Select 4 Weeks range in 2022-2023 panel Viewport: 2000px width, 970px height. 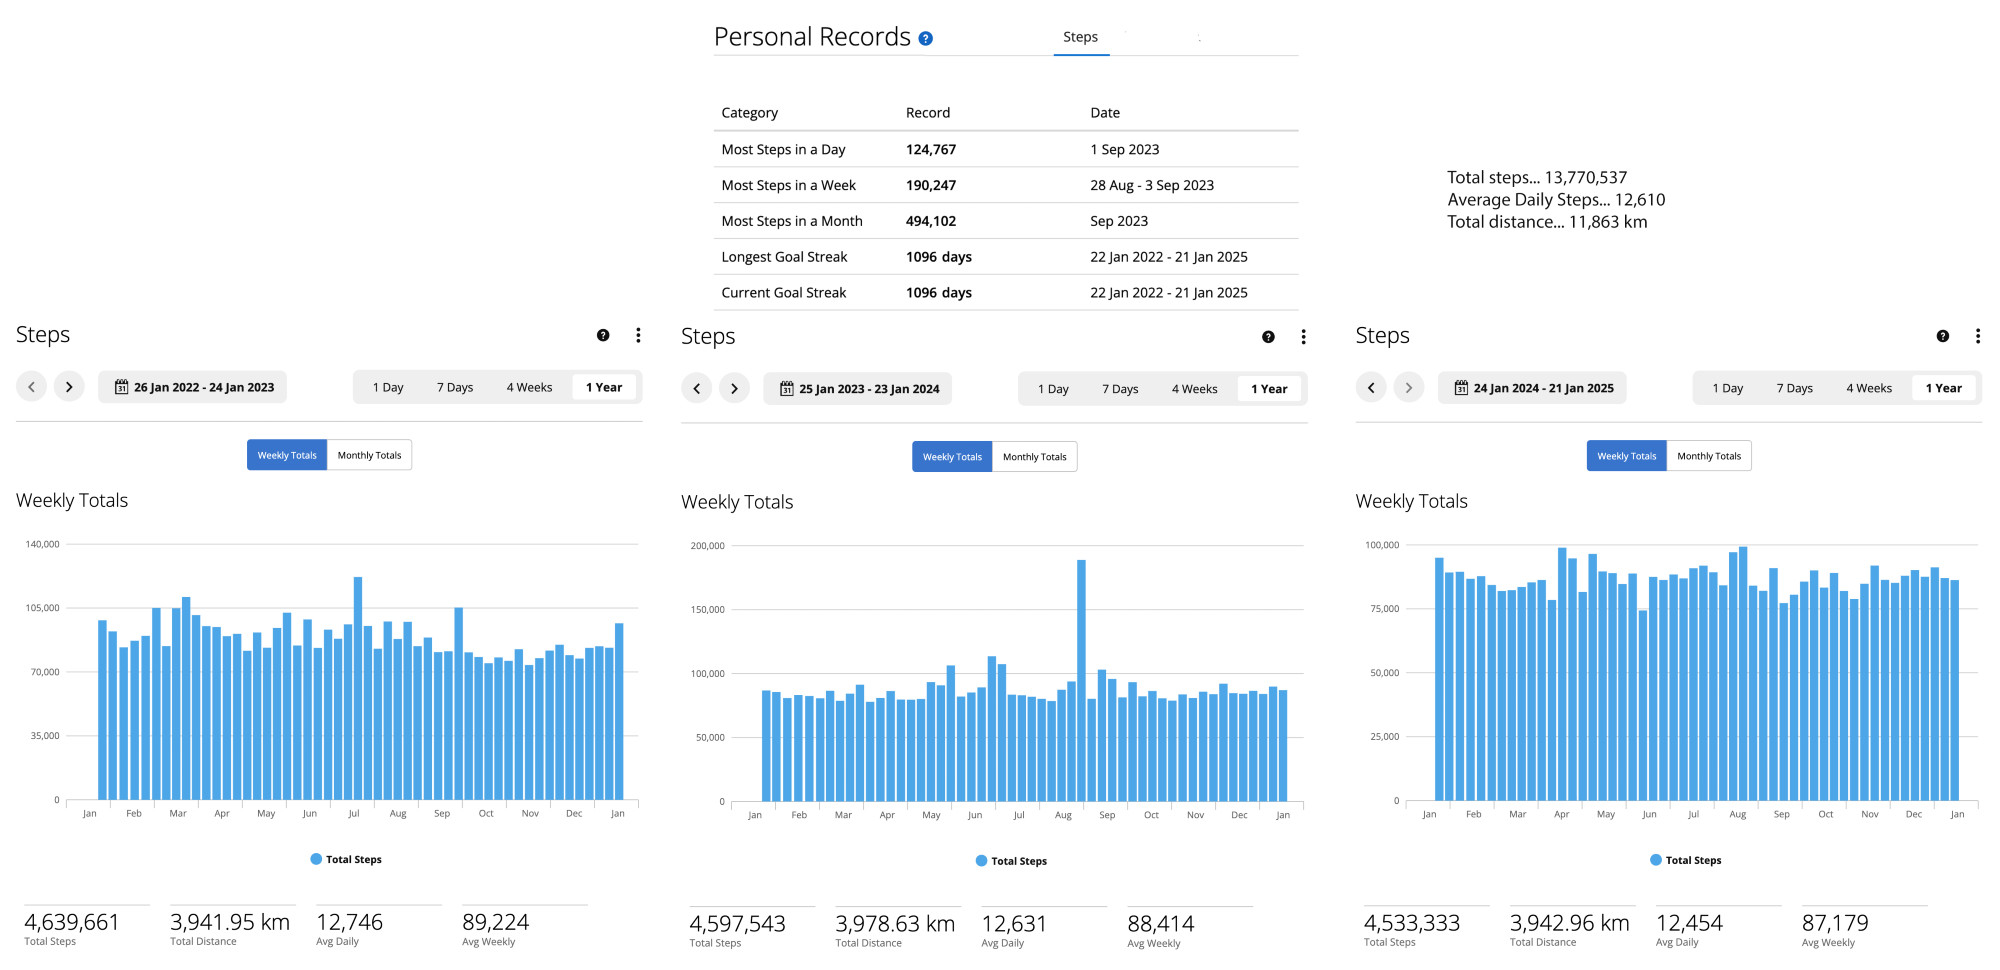tap(529, 387)
